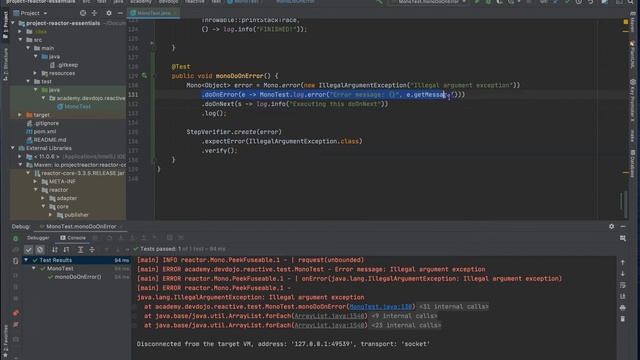Click the console down arrow to next stack frame
Image resolution: width=640 pixels, height=360 pixels.
pyautogui.click(x=622, y=273)
